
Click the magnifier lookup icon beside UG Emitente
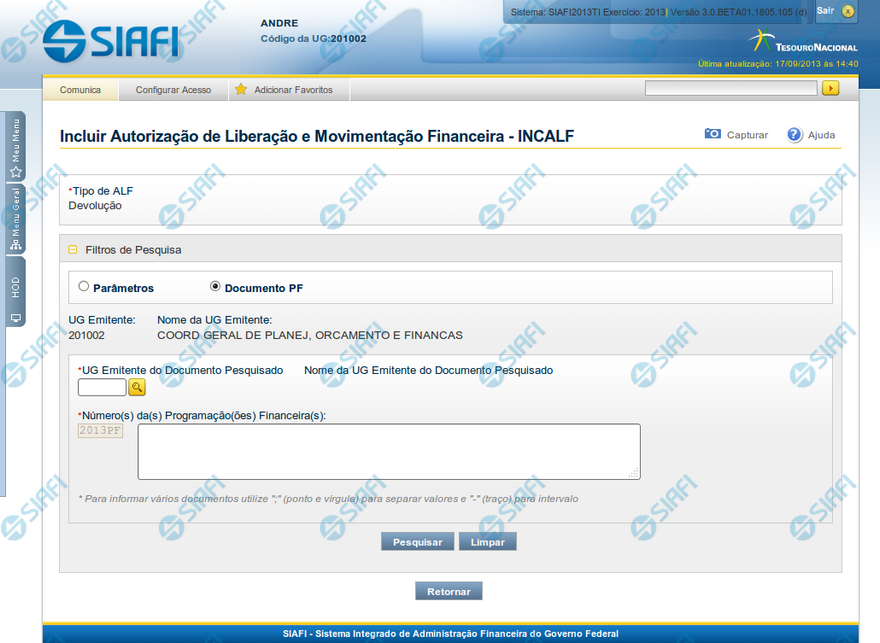click(137, 388)
